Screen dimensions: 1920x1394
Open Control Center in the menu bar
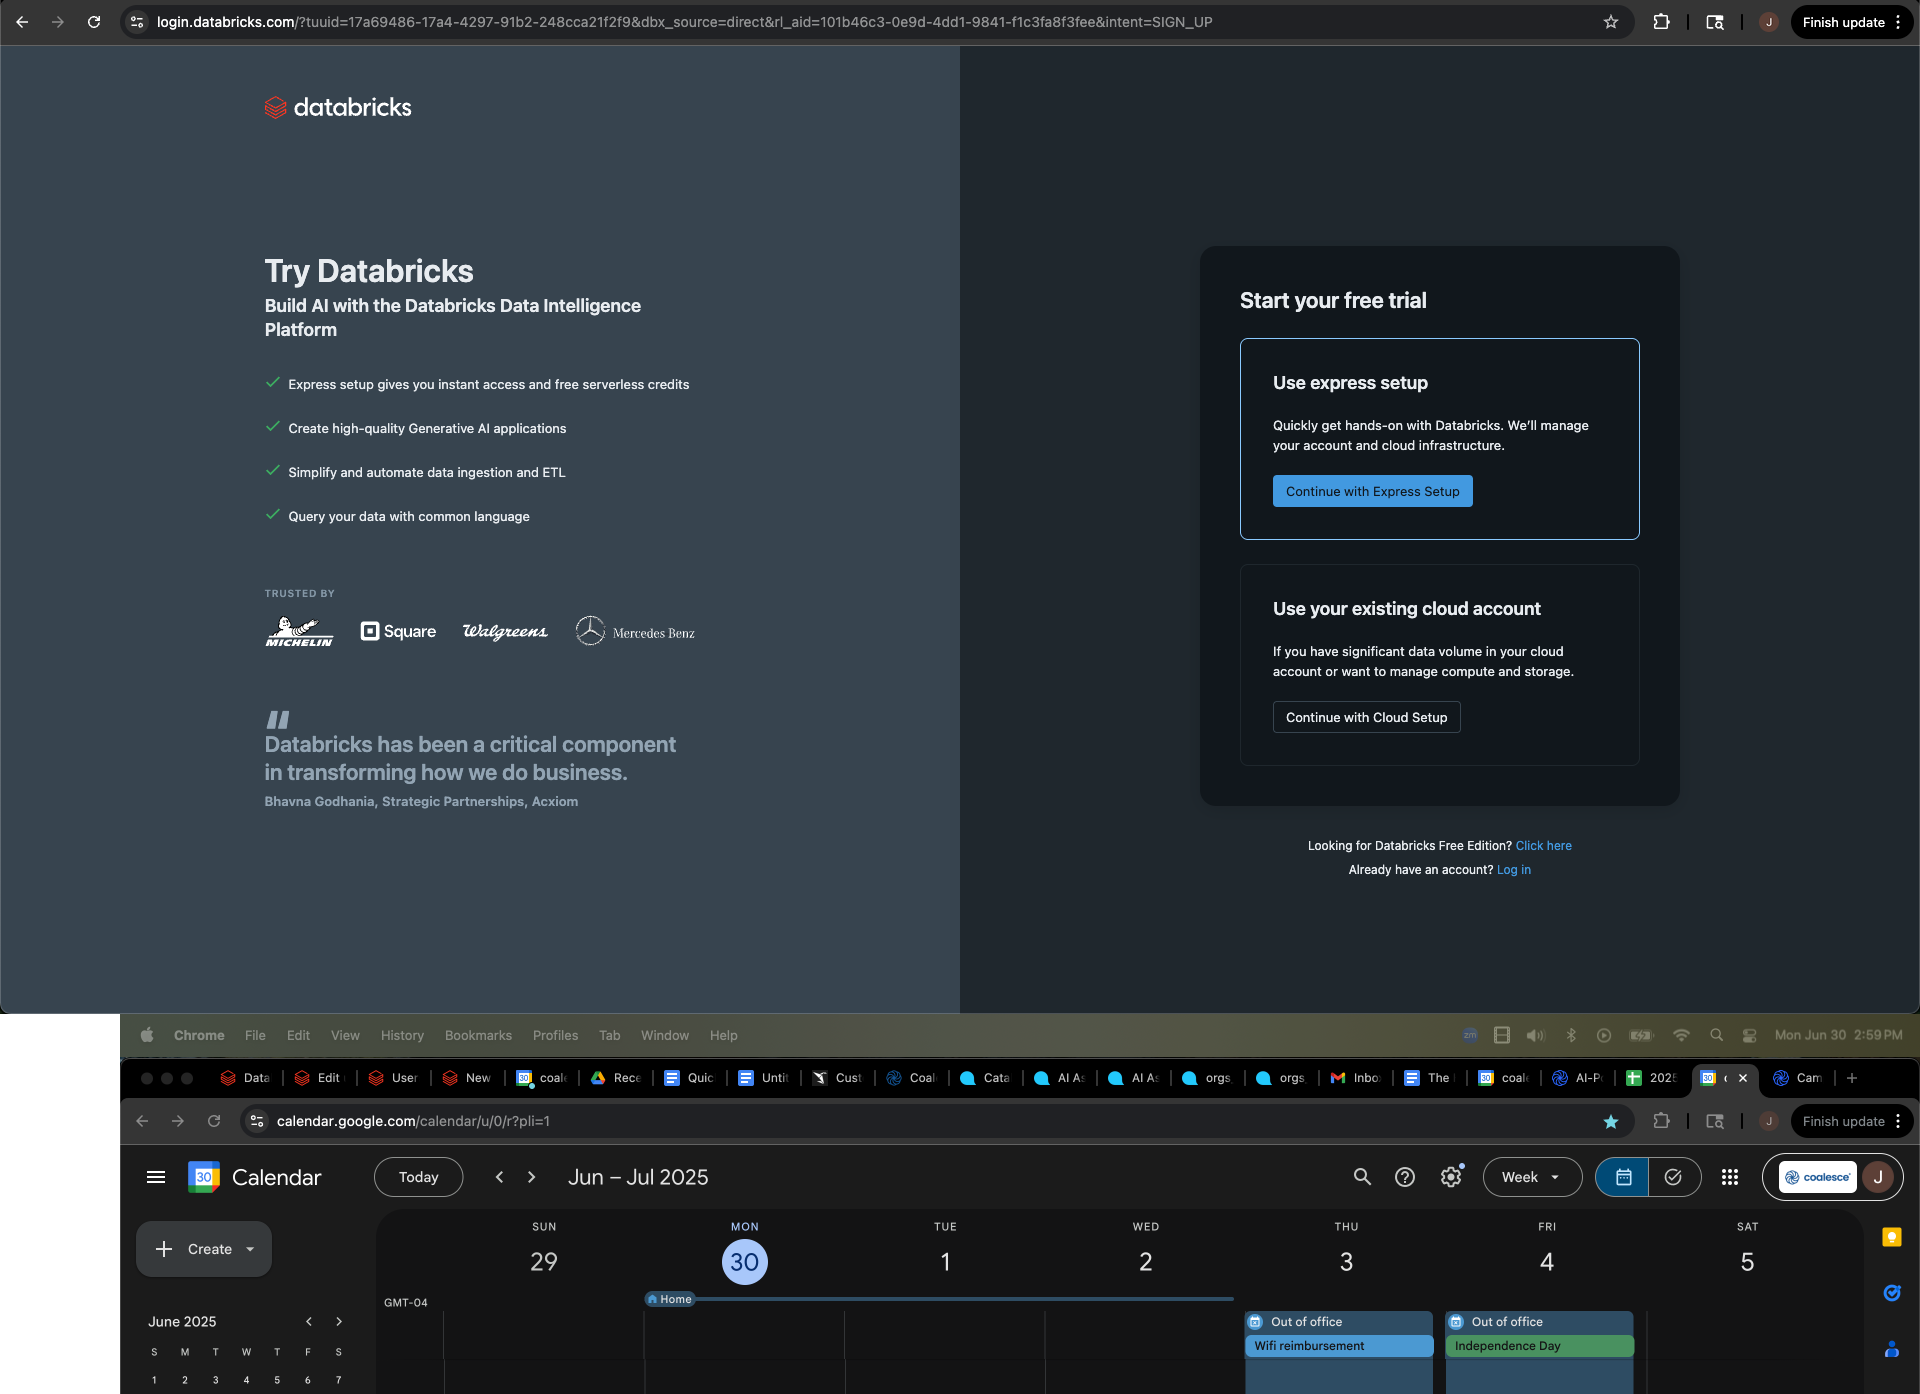[1749, 1035]
